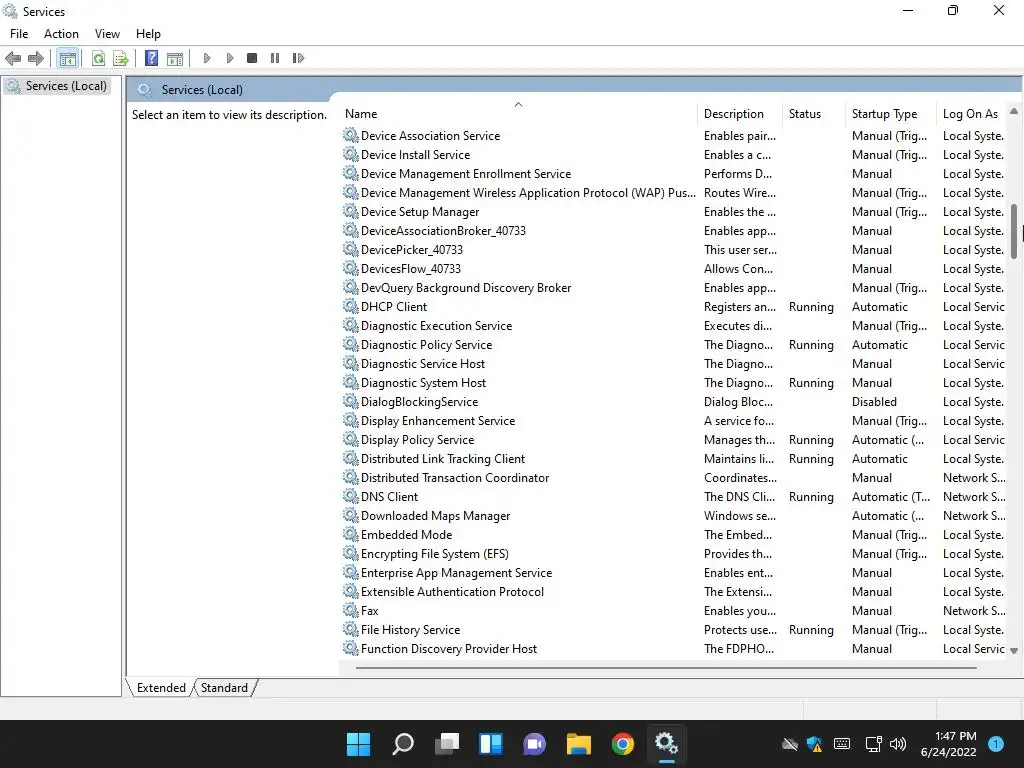Open taskbar Search

(x=402, y=744)
